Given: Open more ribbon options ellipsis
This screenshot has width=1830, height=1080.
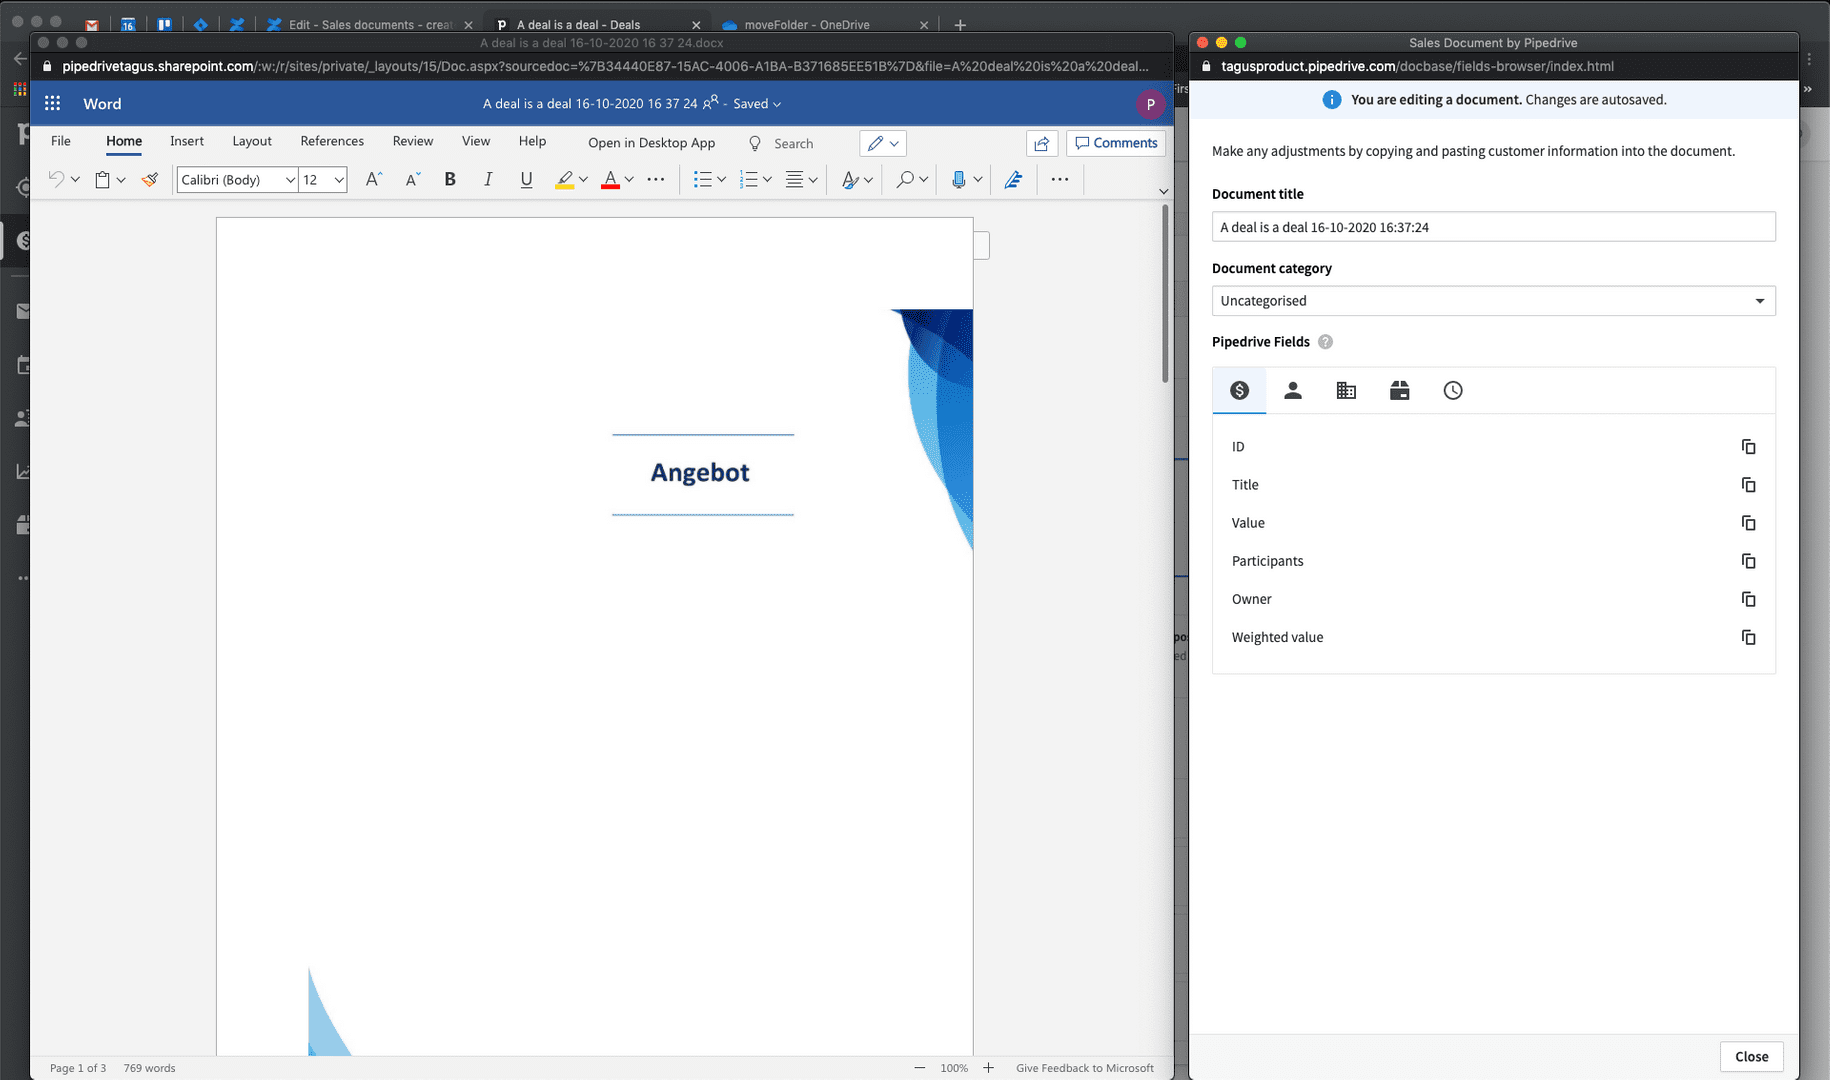Looking at the screenshot, I should click(1060, 179).
